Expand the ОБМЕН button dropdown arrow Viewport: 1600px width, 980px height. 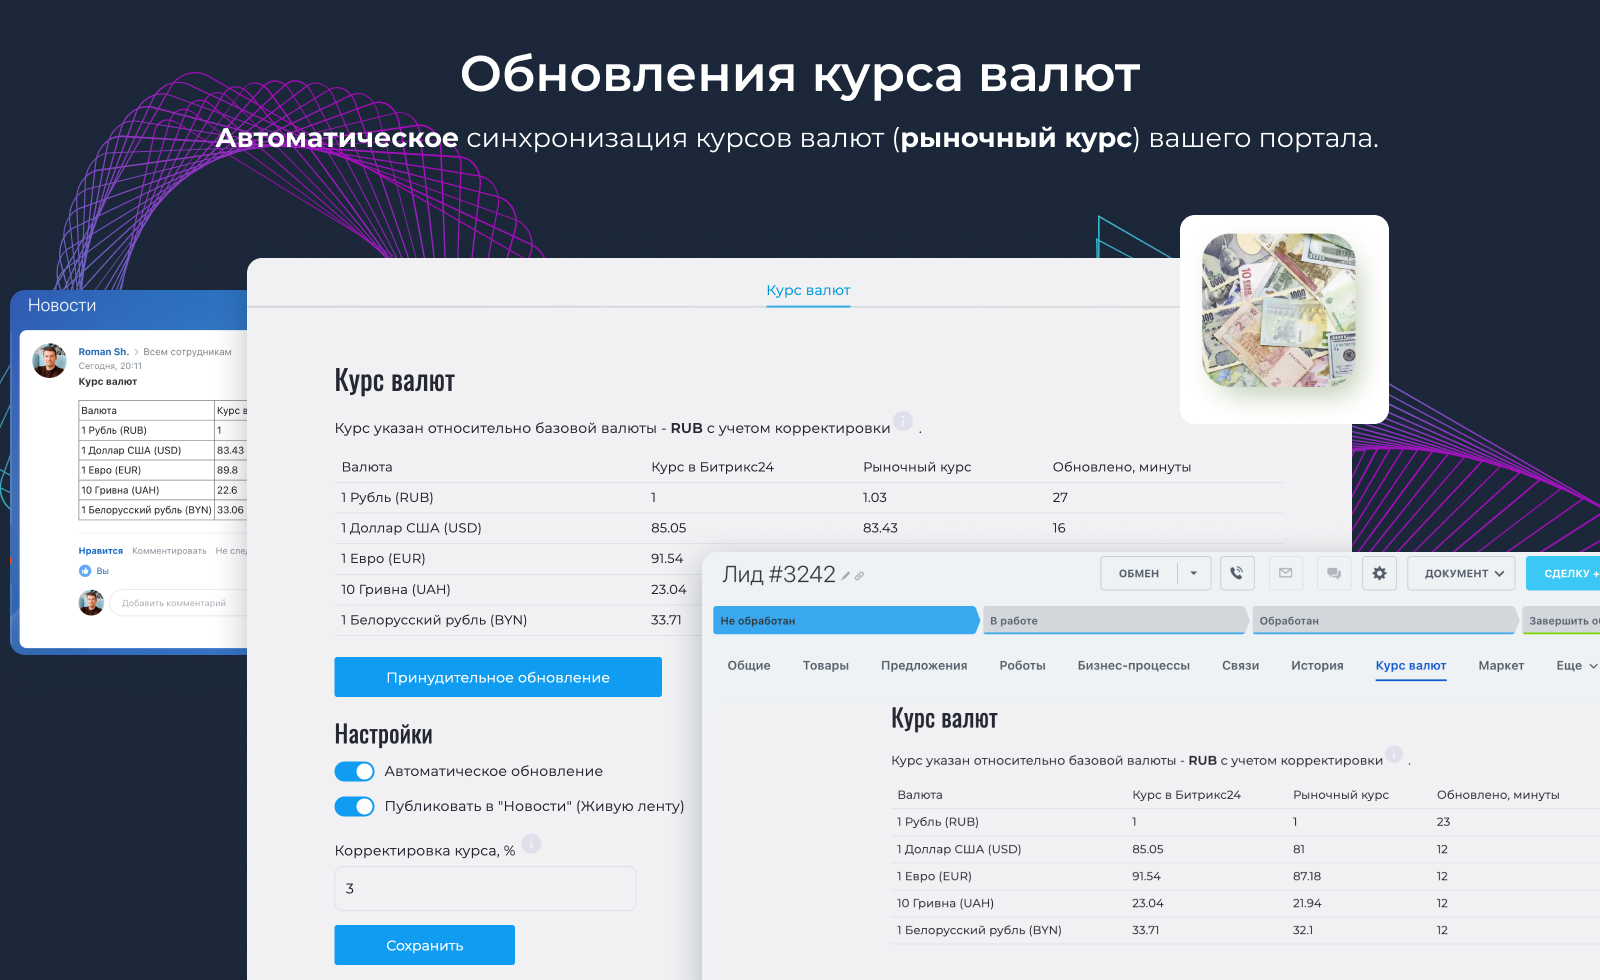(x=1194, y=573)
